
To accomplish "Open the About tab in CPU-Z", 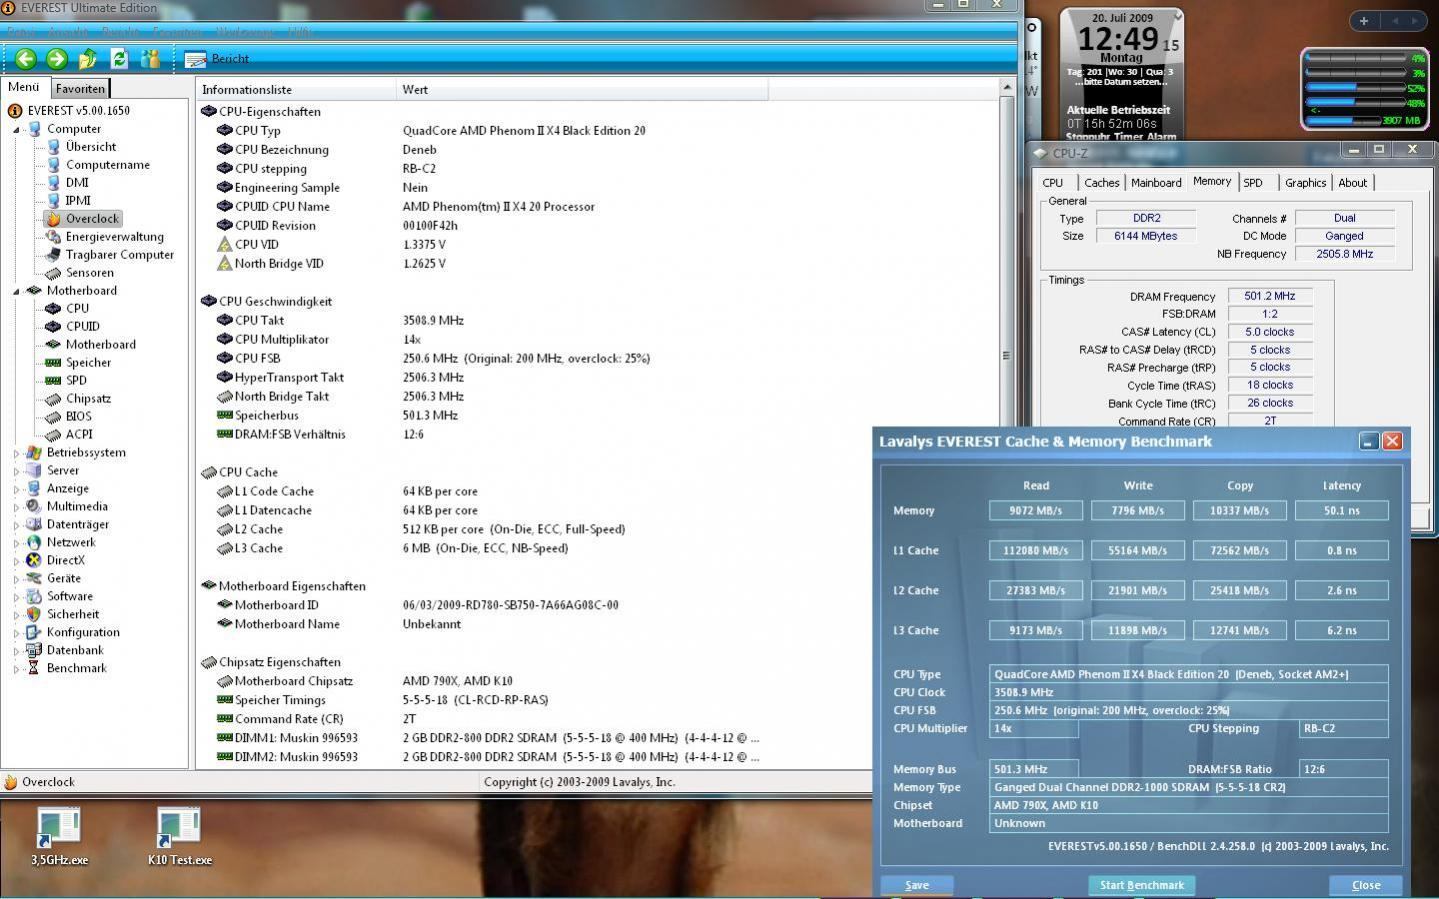I will pyautogui.click(x=1352, y=183).
